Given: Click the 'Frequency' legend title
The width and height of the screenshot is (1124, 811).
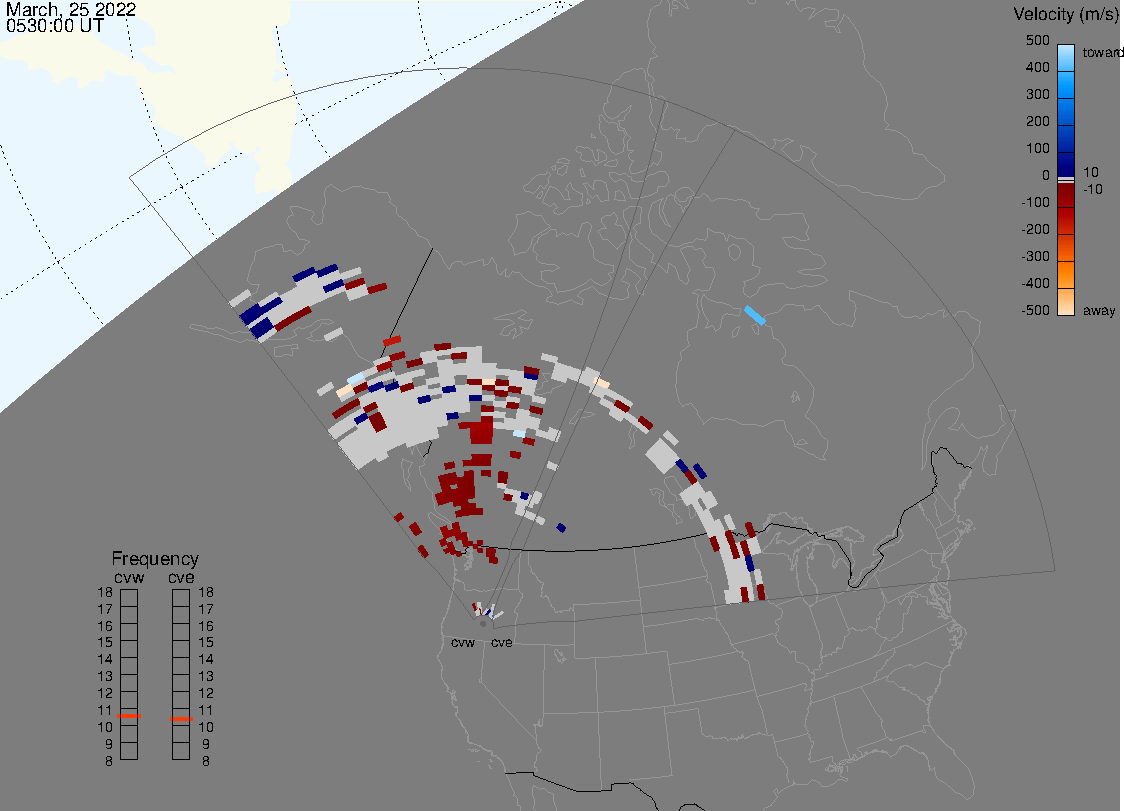Looking at the screenshot, I should [155, 559].
